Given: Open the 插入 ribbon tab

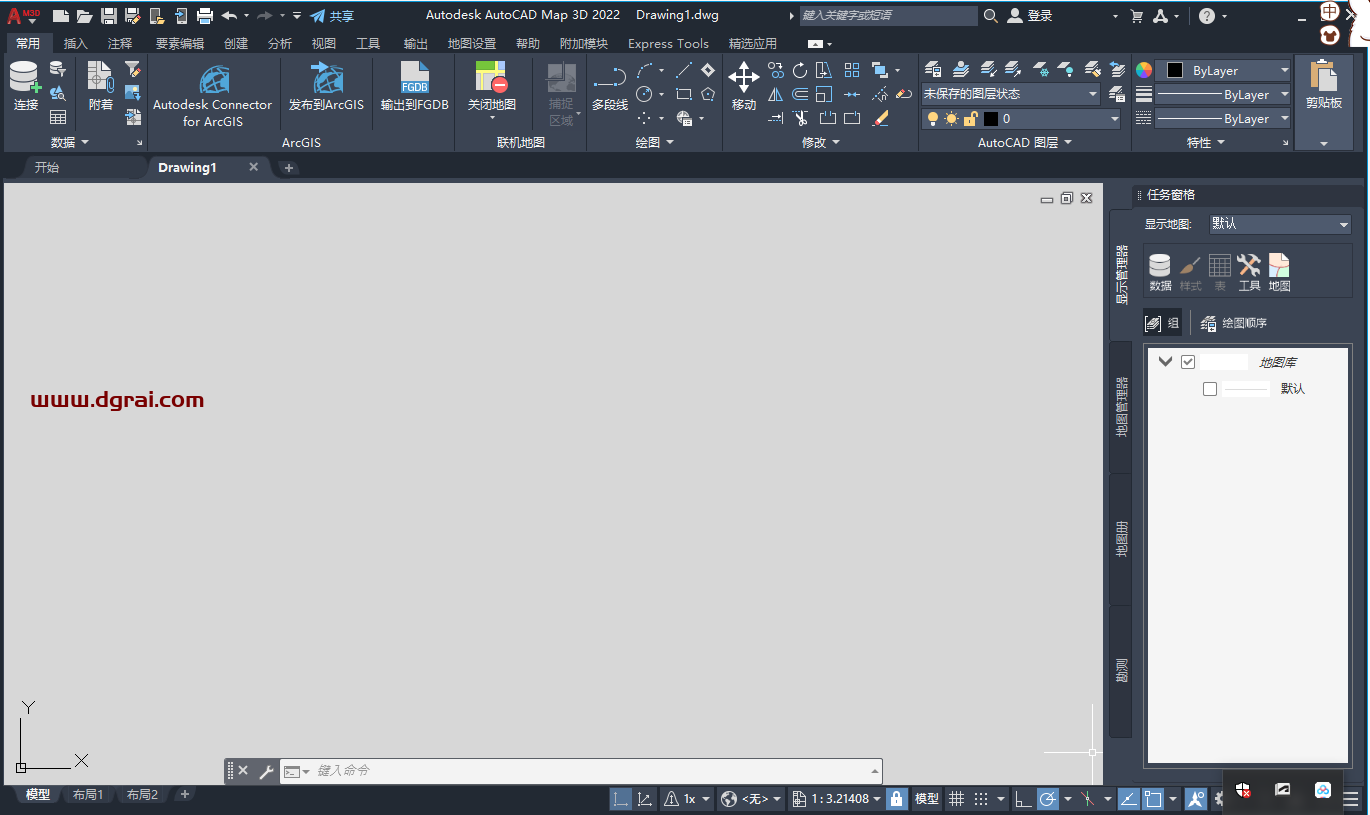Looking at the screenshot, I should pyautogui.click(x=76, y=44).
